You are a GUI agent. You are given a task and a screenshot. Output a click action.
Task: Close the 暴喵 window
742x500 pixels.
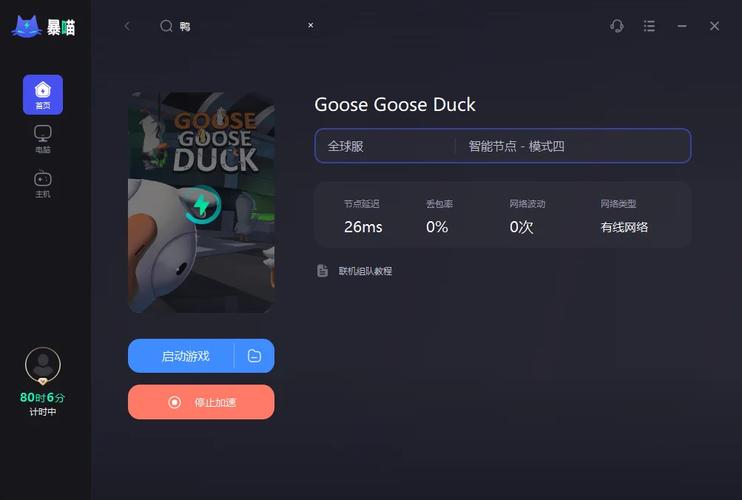[x=715, y=26]
